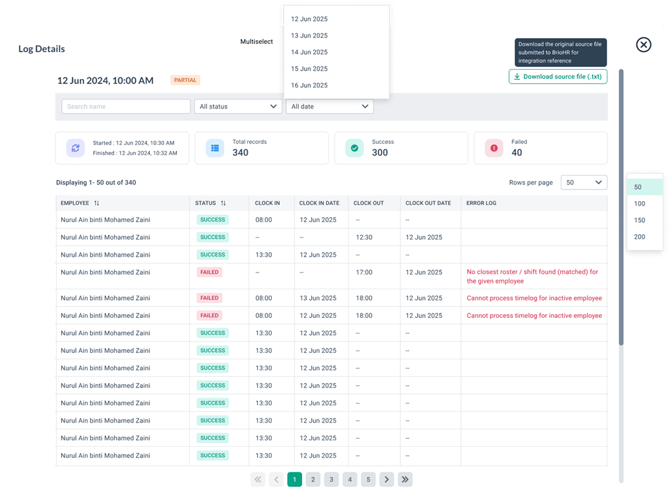Open the All status filter dropdown

coord(238,106)
